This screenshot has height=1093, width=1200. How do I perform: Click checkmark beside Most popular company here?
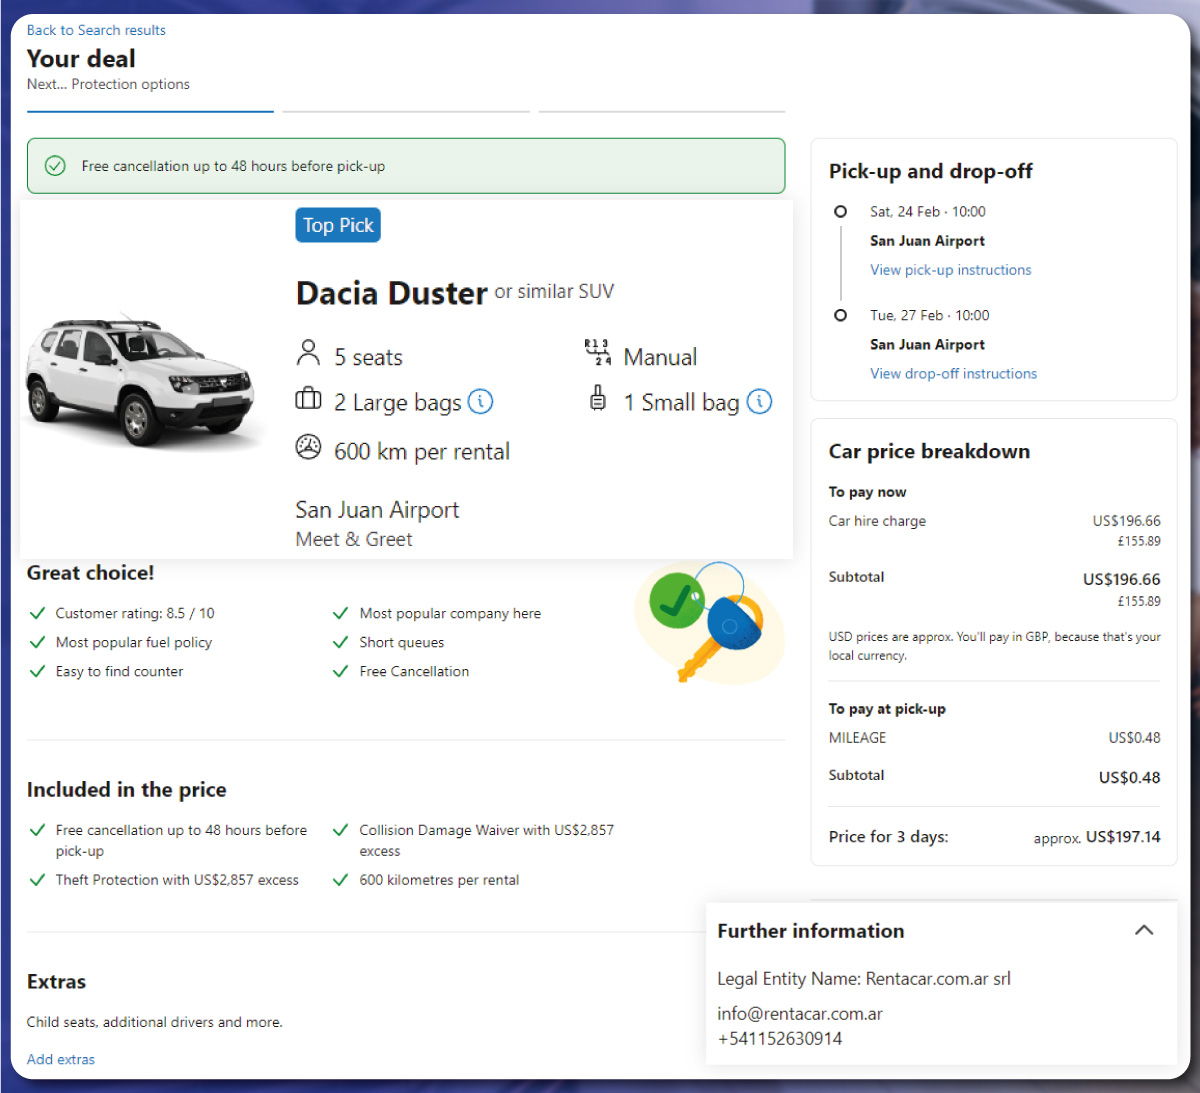coord(341,613)
